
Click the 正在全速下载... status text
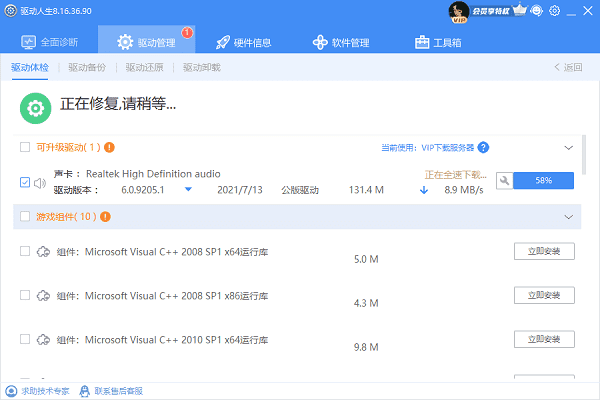[456, 175]
